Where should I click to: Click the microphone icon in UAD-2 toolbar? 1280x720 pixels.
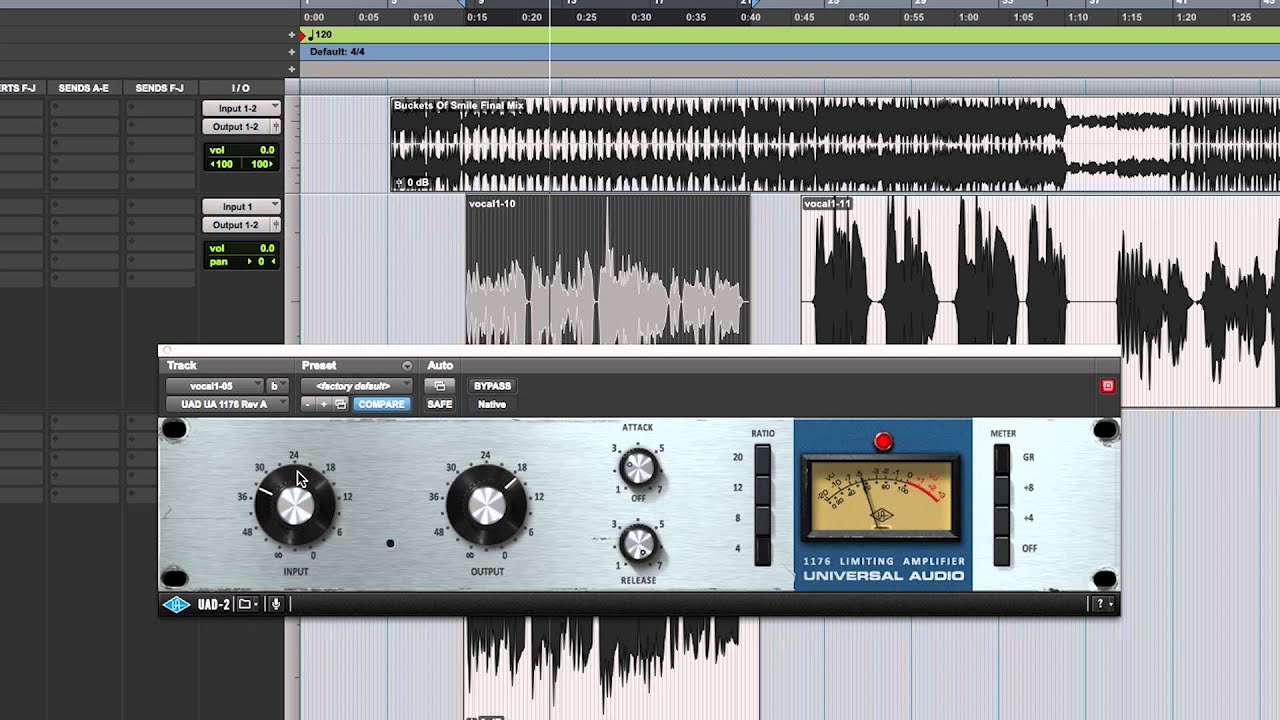pos(276,604)
